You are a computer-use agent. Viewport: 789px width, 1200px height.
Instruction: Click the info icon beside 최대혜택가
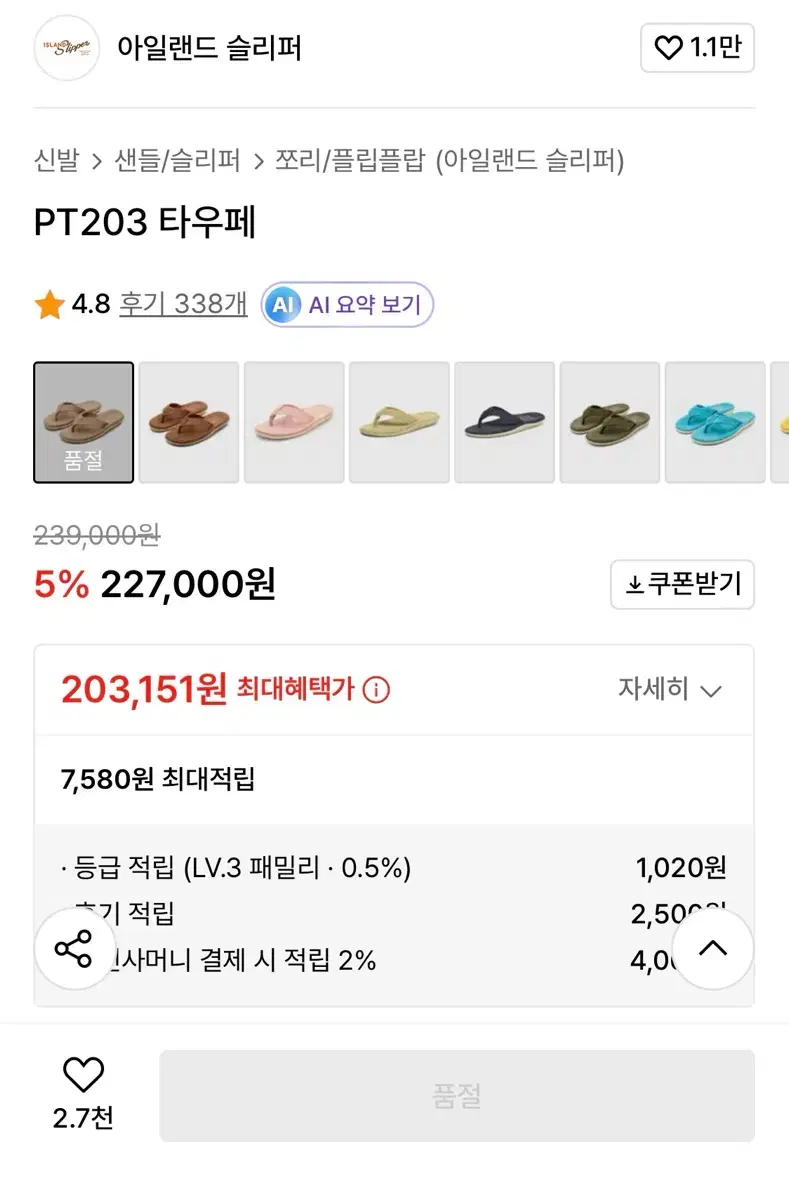[x=376, y=690]
